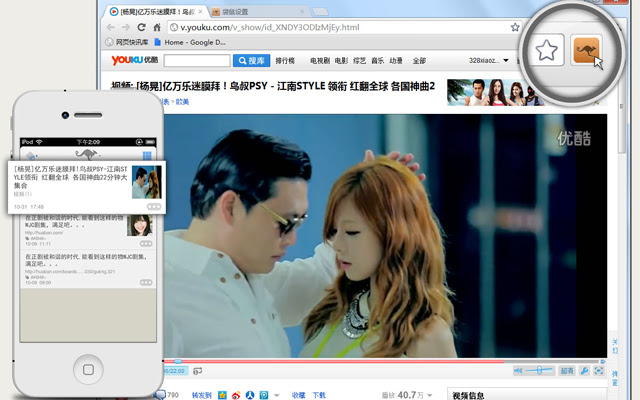Click the browser address bar URL
The image size is (640, 400).
[270, 27]
